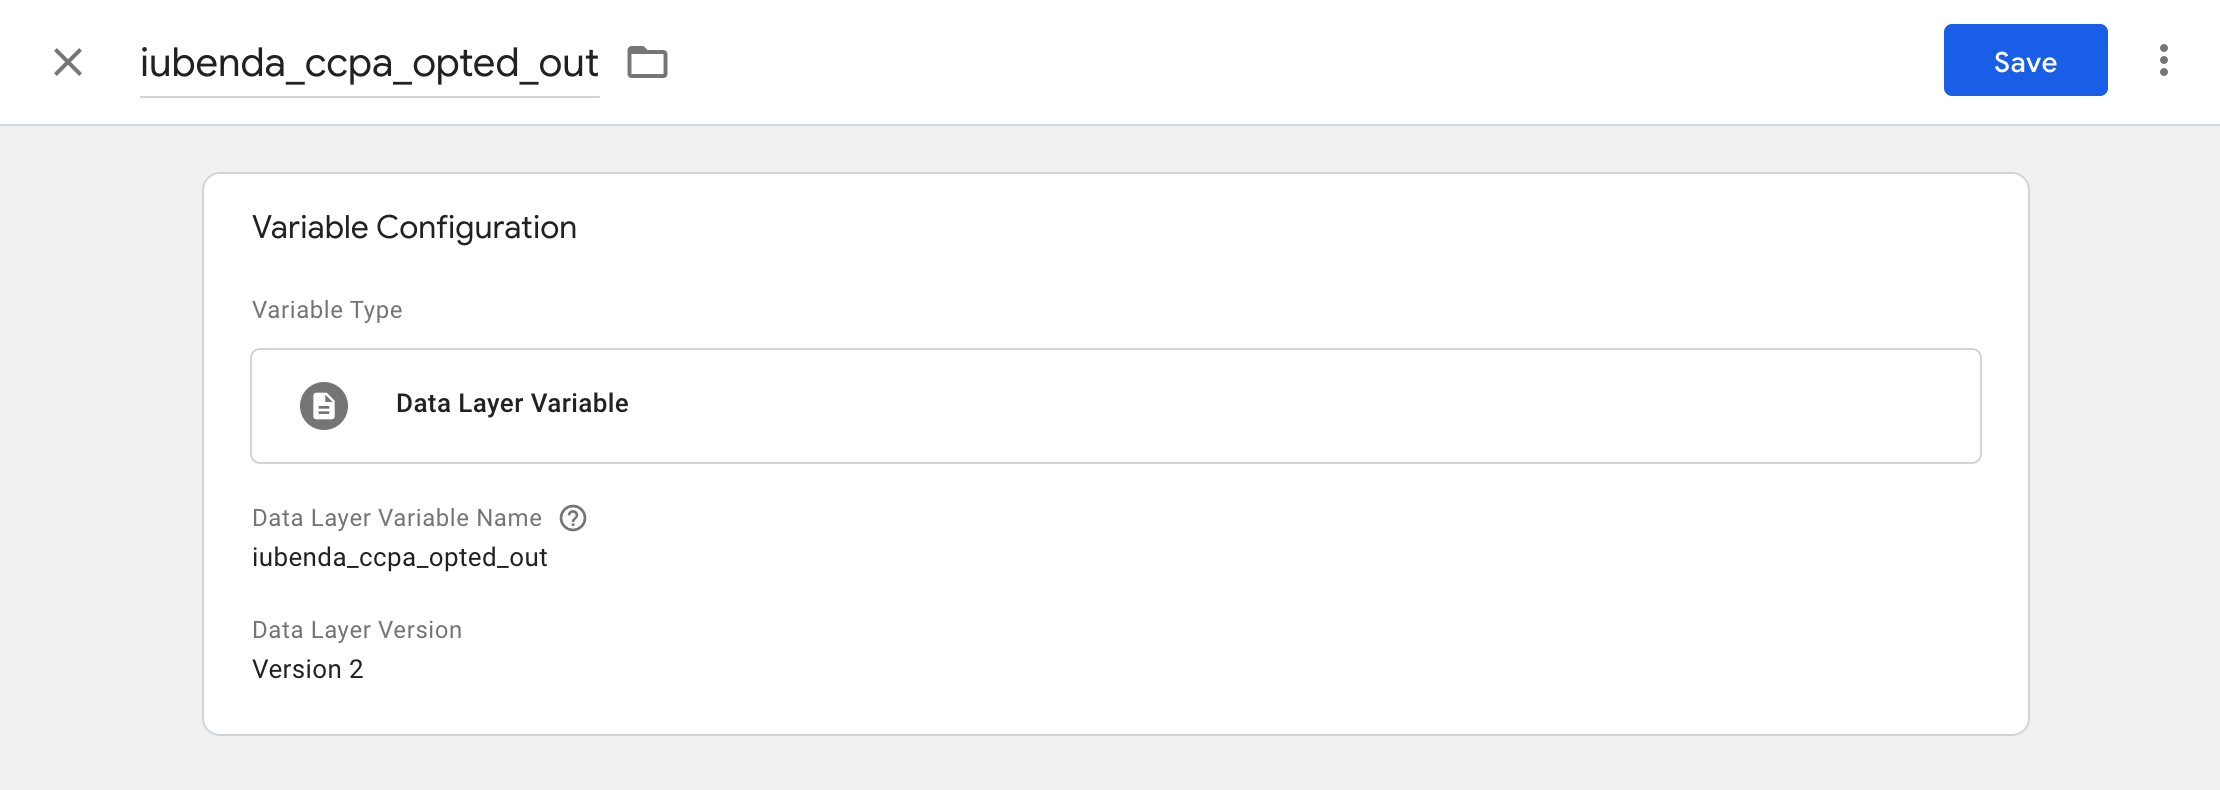Open the three-dot more actions menu
This screenshot has width=2220, height=790.
pos(2163,60)
